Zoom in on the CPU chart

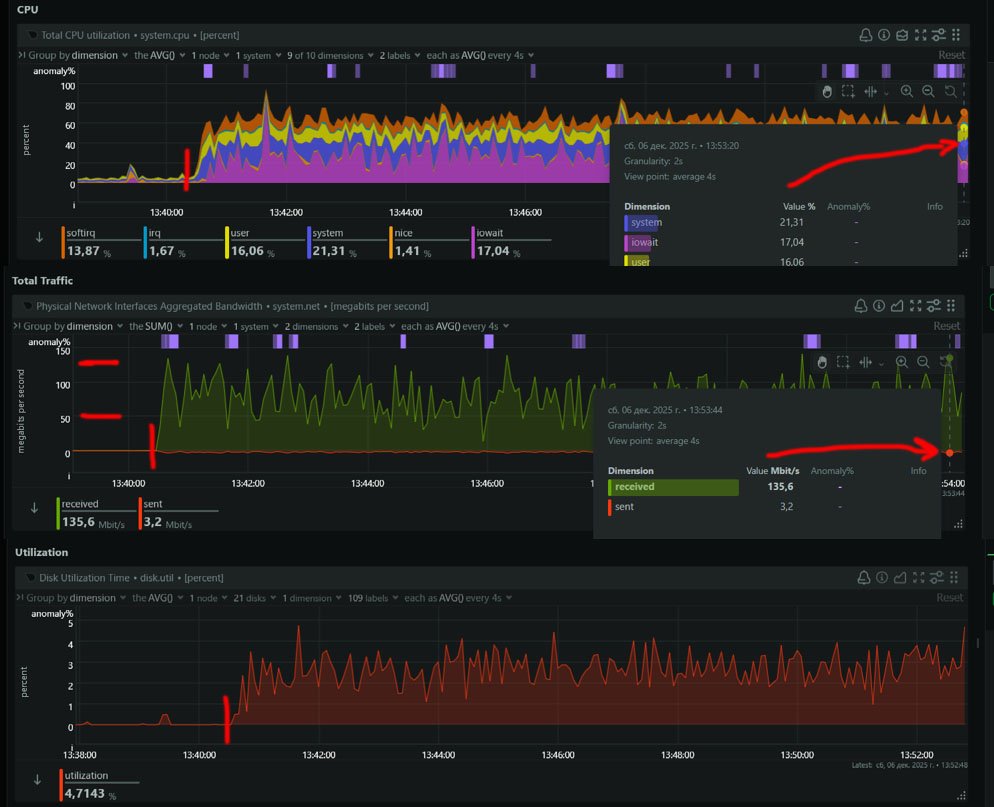tap(907, 91)
